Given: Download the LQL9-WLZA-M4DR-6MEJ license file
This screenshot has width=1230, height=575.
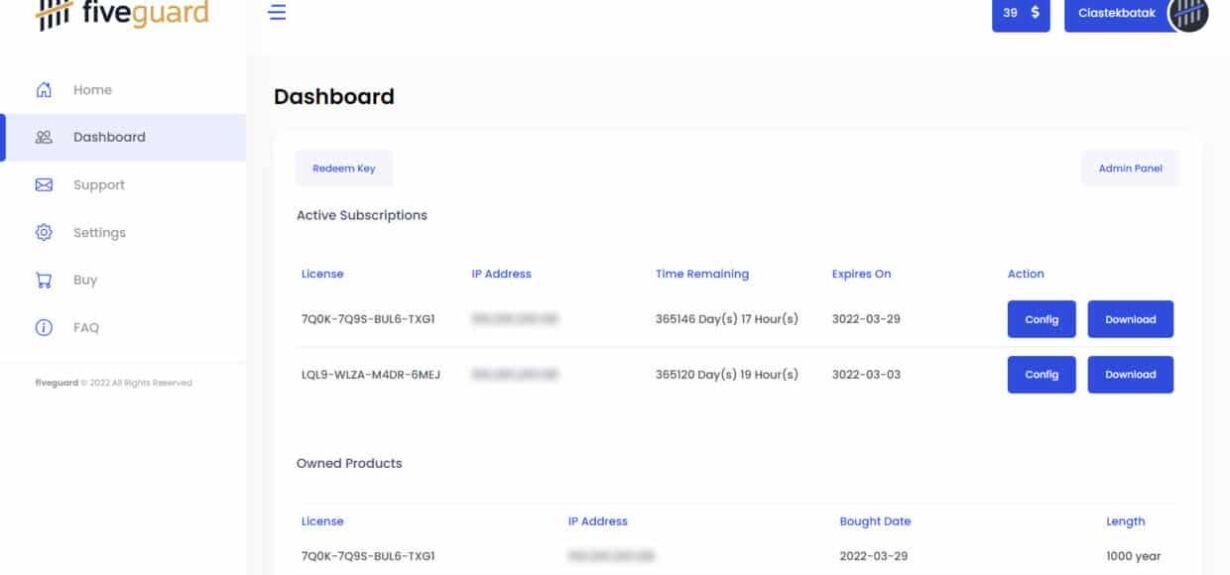Looking at the screenshot, I should 1130,375.
